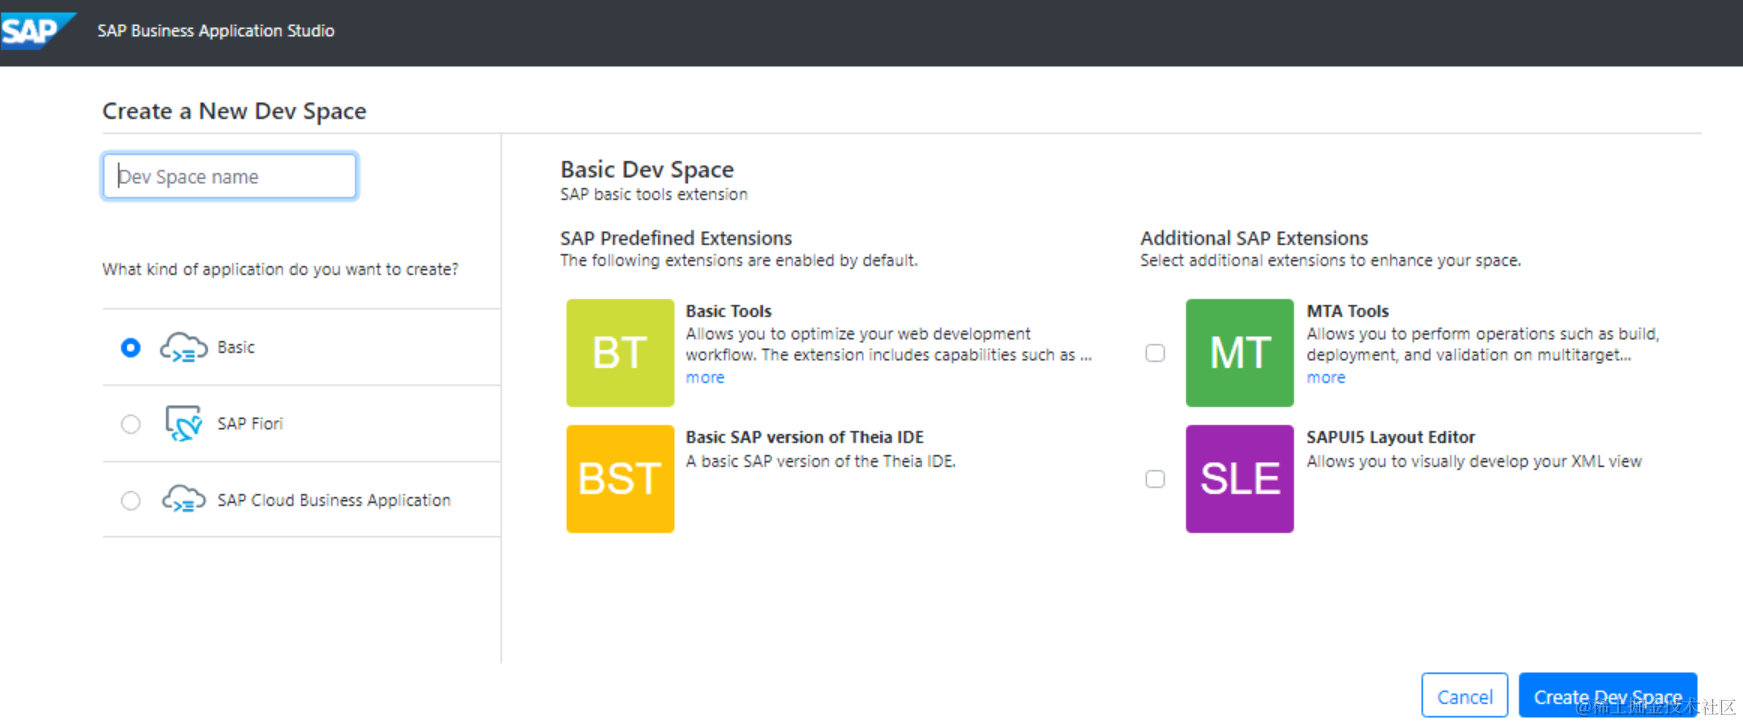1743x724 pixels.
Task: Select SAP Cloud Business Application radio button
Action: tap(131, 500)
